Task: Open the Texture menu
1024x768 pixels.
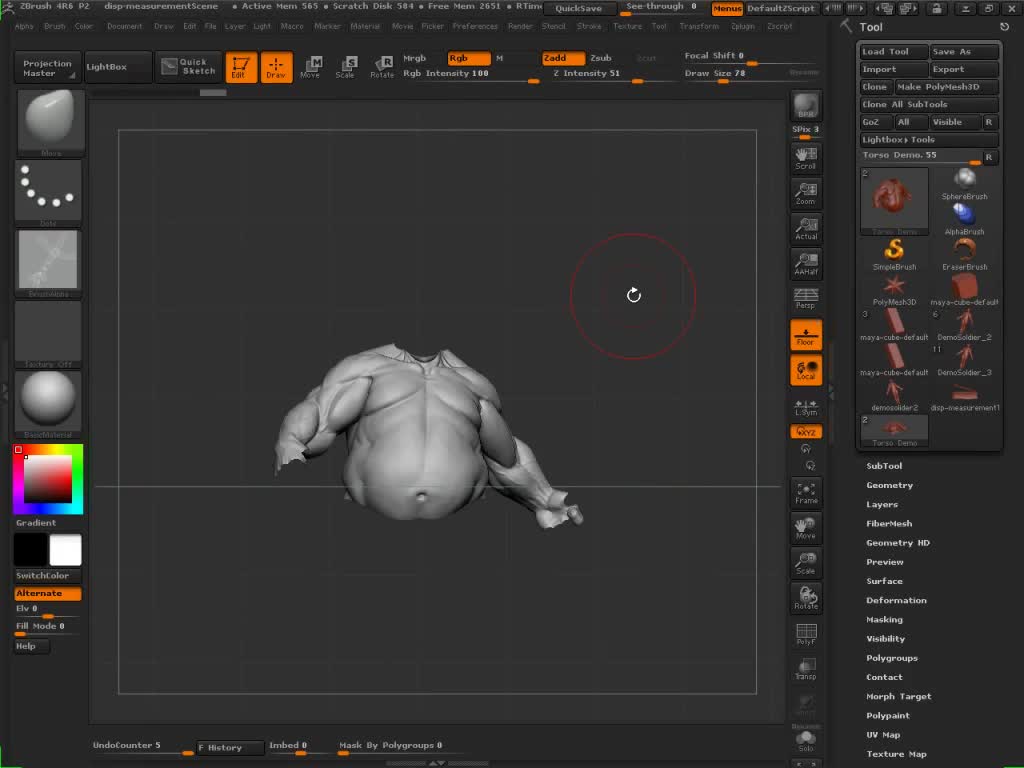Action: coord(627,26)
